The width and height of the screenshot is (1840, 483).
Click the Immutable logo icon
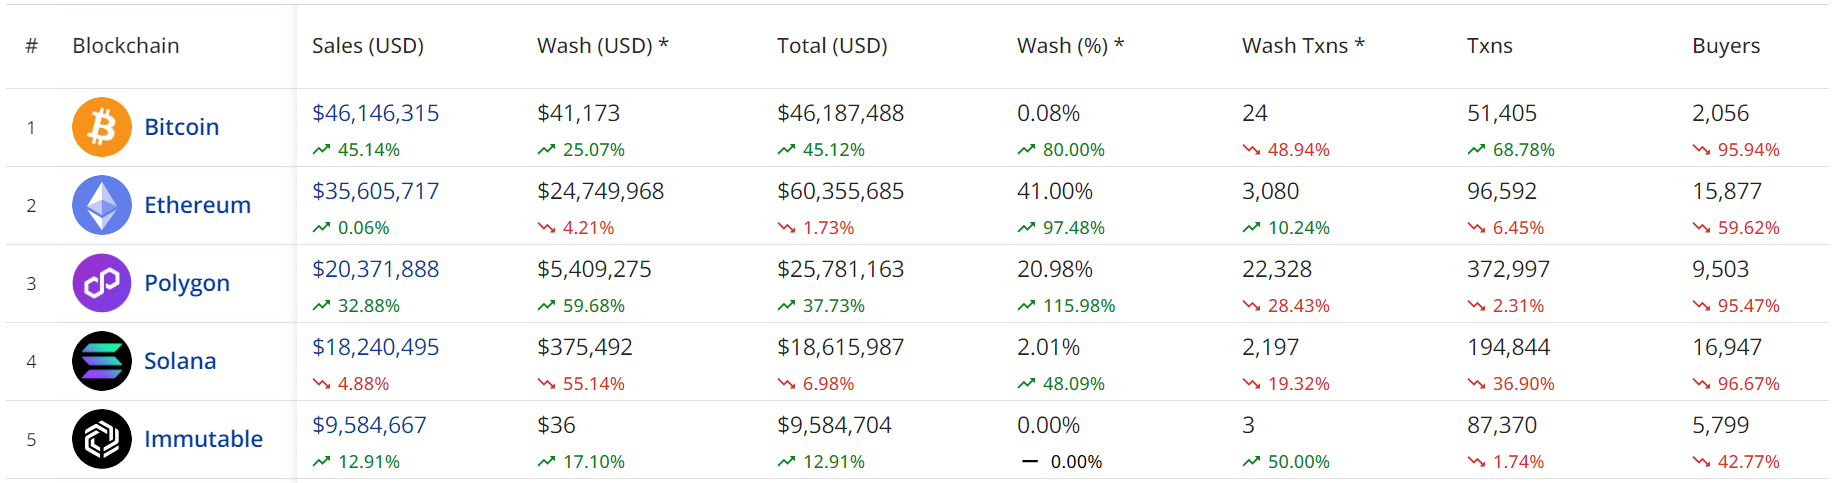tap(102, 439)
